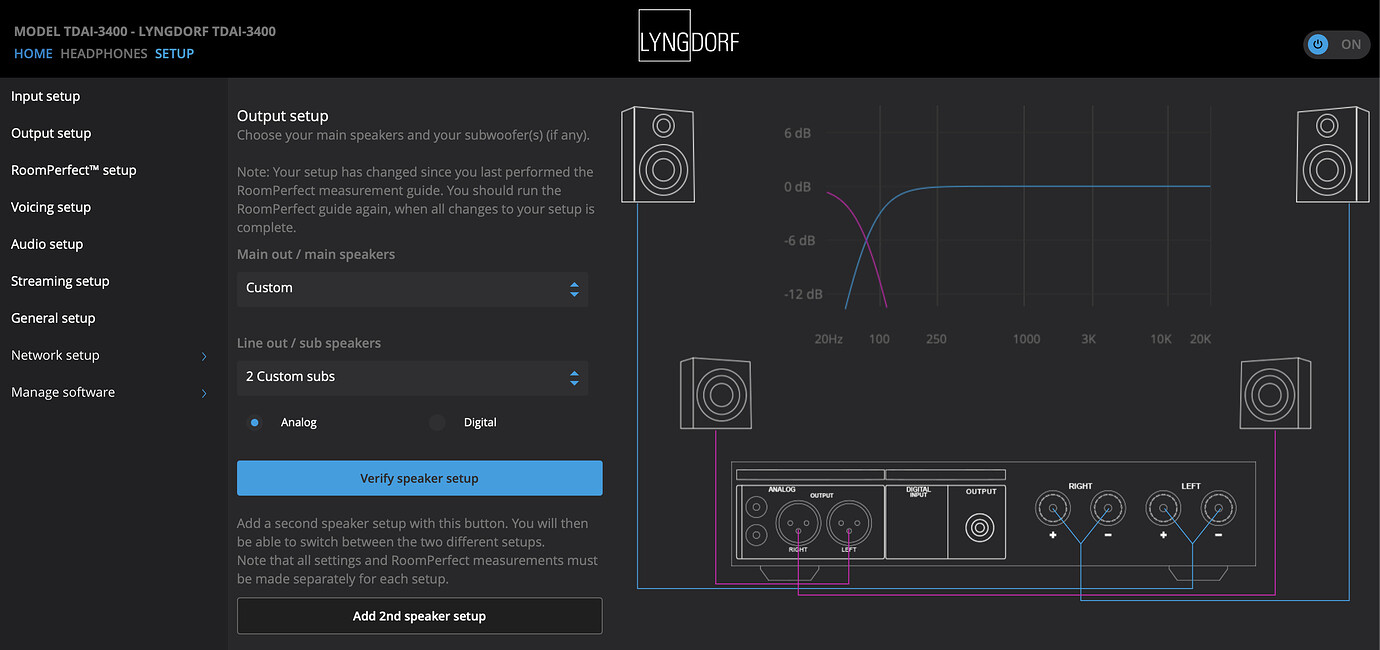Open the SETUP tab
This screenshot has width=1380, height=650.
(x=174, y=53)
